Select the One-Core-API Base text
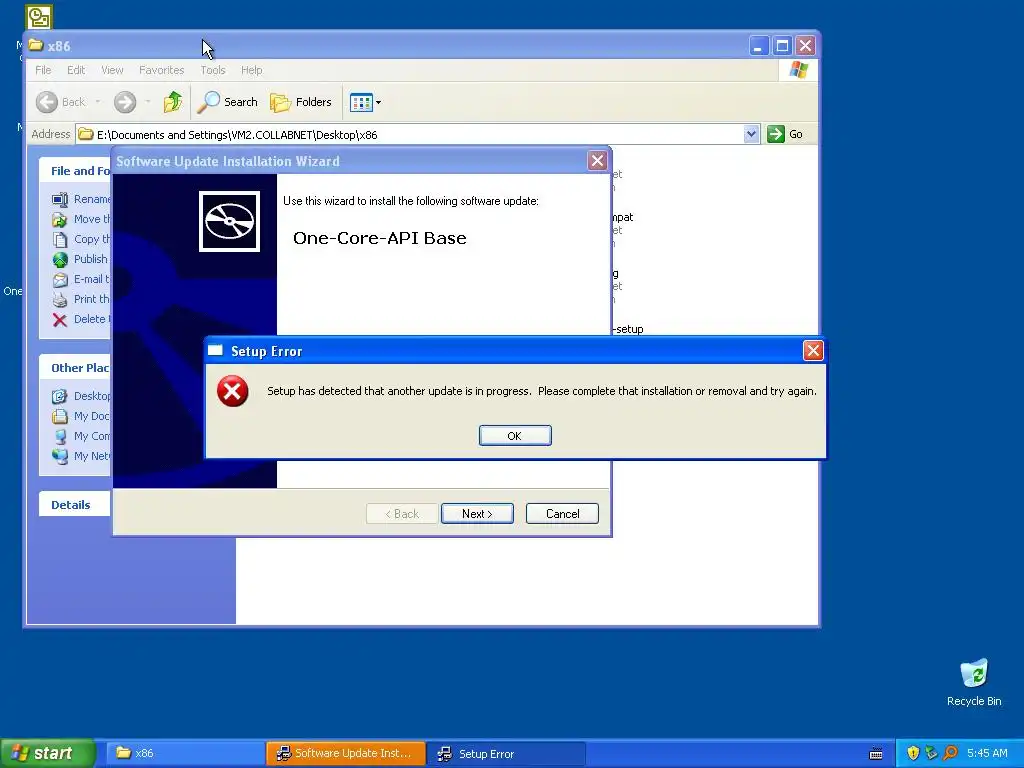1024x768 pixels. [x=379, y=238]
